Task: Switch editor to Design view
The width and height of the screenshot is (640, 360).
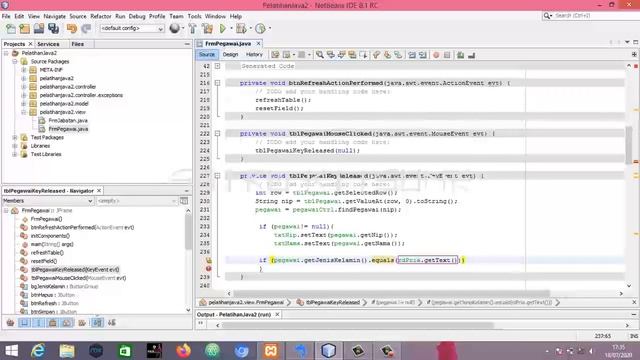Action: coord(230,55)
